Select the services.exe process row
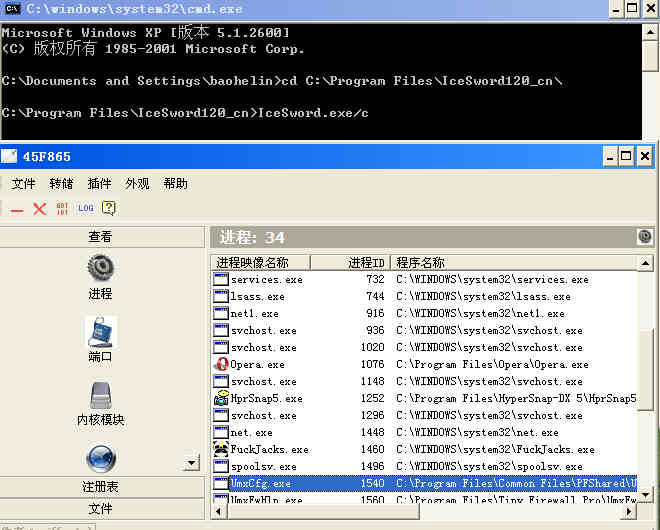The width and height of the screenshot is (660, 530). coord(424,279)
